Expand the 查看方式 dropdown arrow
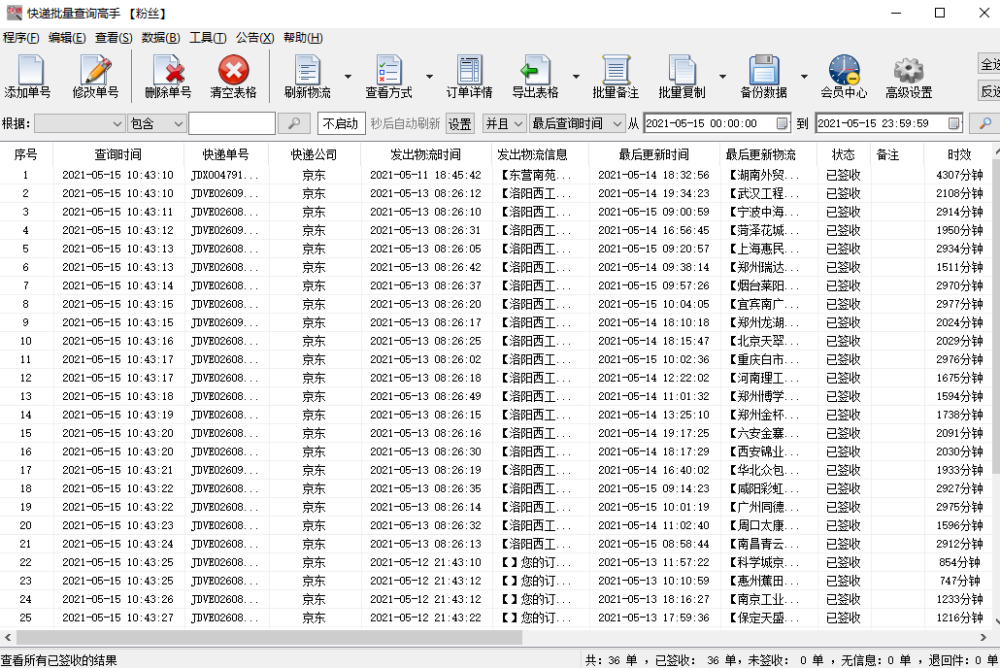This screenshot has height=668, width=1000. pos(429,77)
